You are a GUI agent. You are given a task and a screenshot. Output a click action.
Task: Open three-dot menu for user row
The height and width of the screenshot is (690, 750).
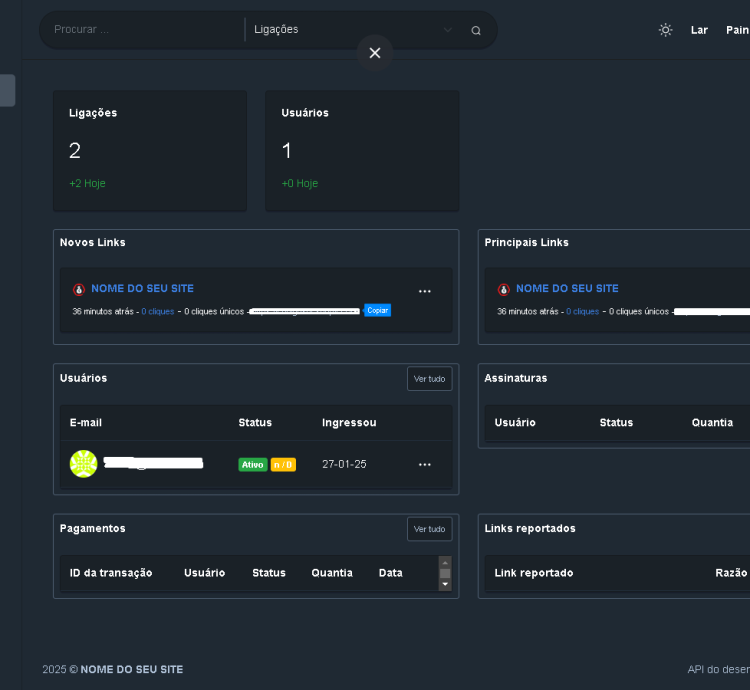click(x=425, y=465)
